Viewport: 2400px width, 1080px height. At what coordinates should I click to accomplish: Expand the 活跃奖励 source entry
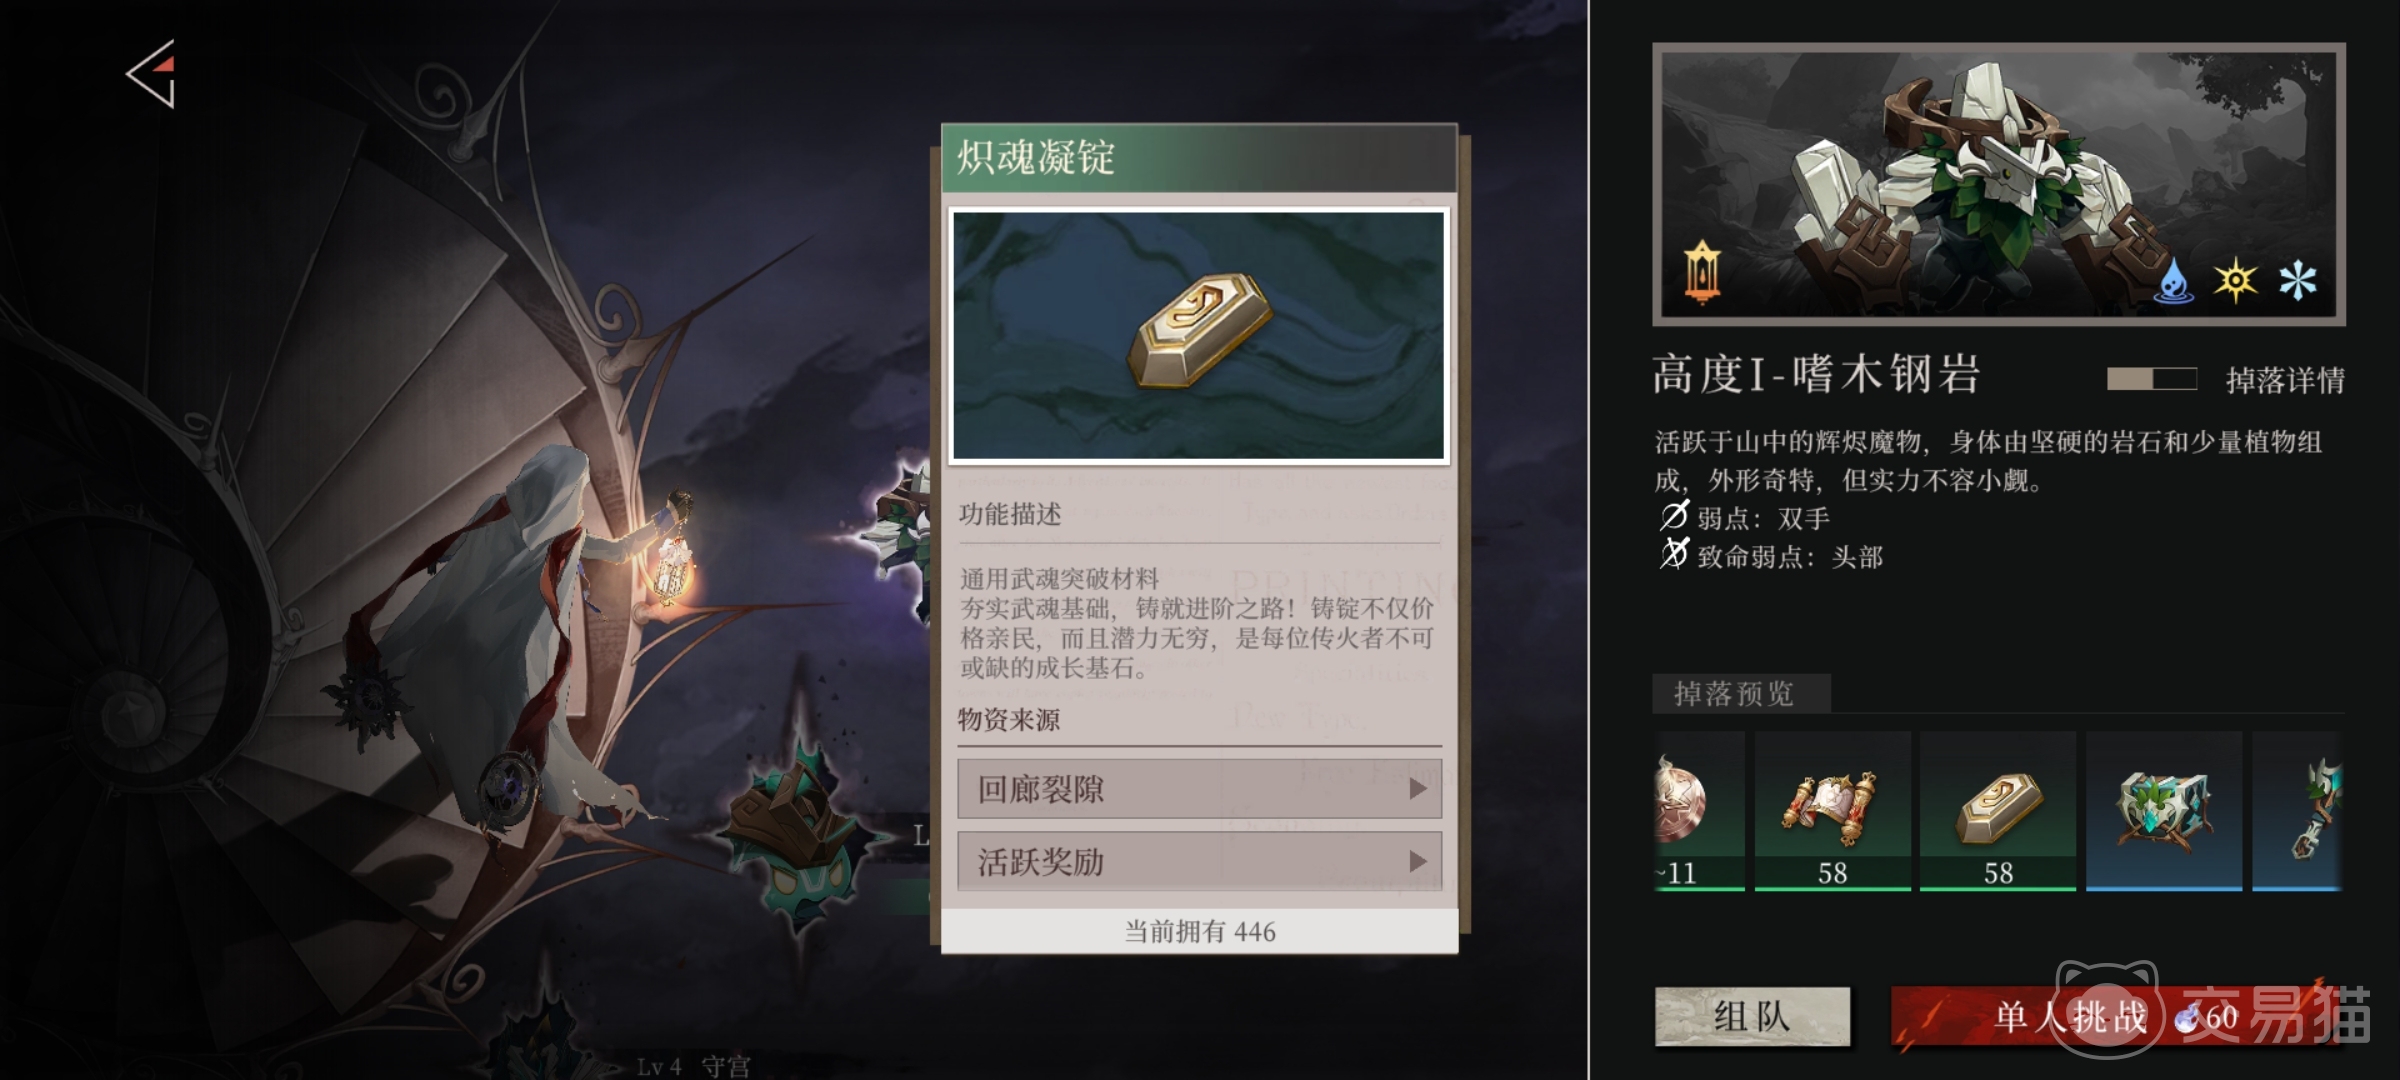pyautogui.click(x=1199, y=861)
